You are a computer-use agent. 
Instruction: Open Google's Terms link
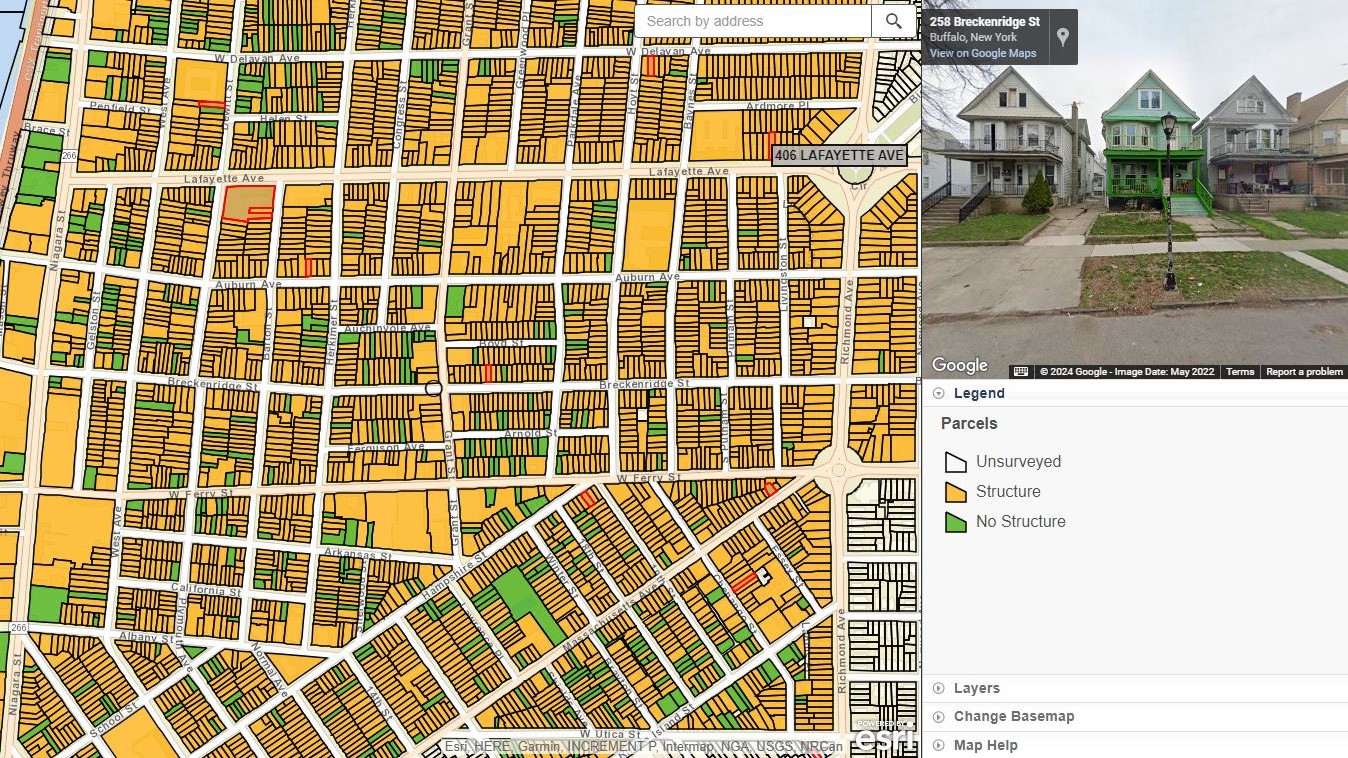click(x=1240, y=371)
